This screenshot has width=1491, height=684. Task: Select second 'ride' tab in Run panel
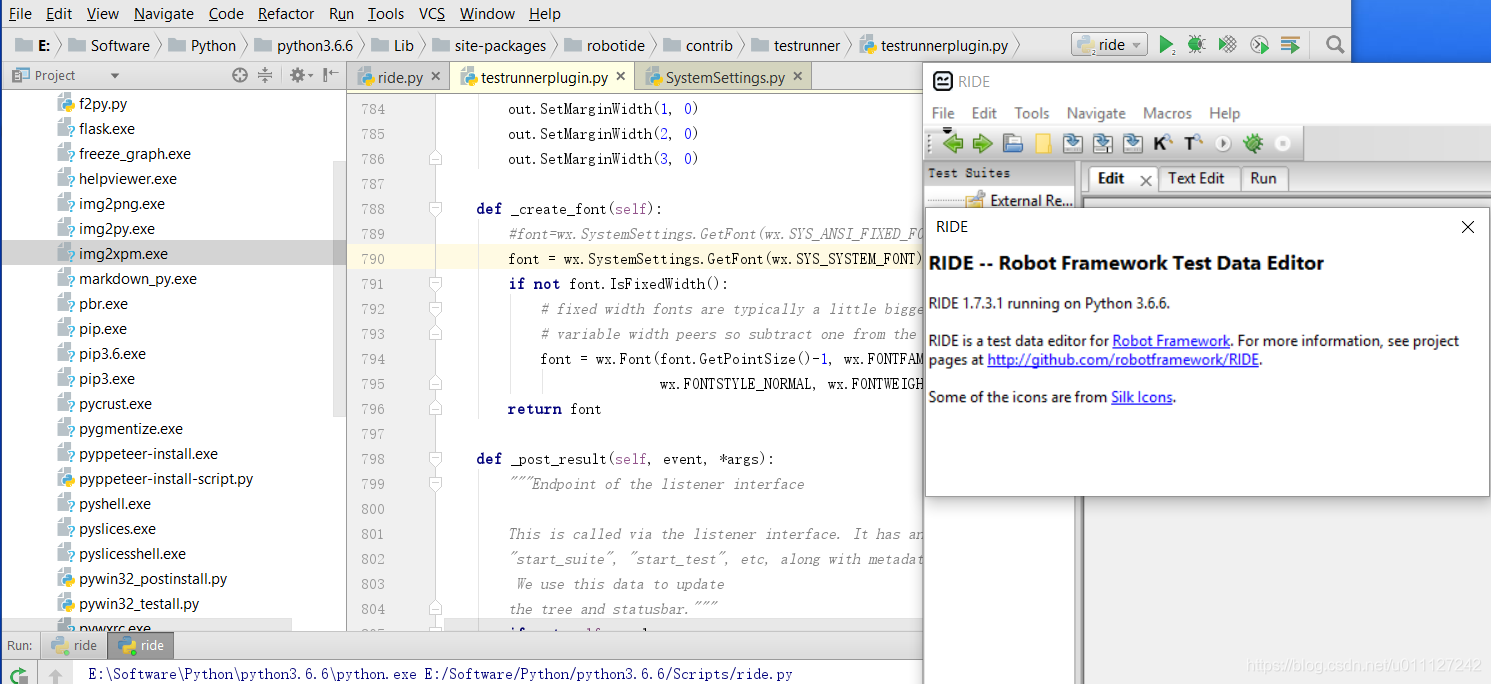click(141, 645)
